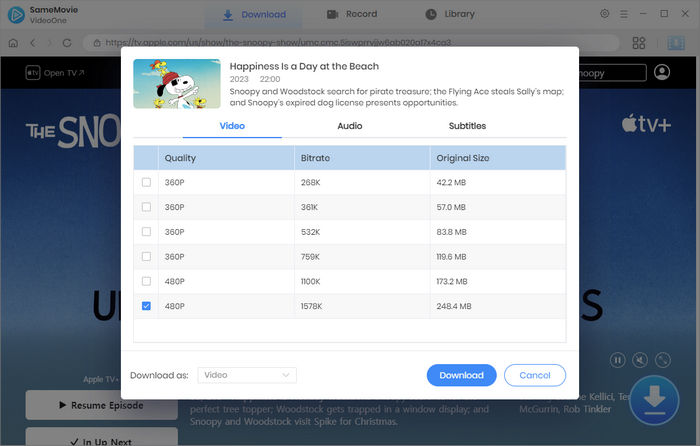The height and width of the screenshot is (446, 700).
Task: Open the four-squares grid icon
Action: (639, 43)
